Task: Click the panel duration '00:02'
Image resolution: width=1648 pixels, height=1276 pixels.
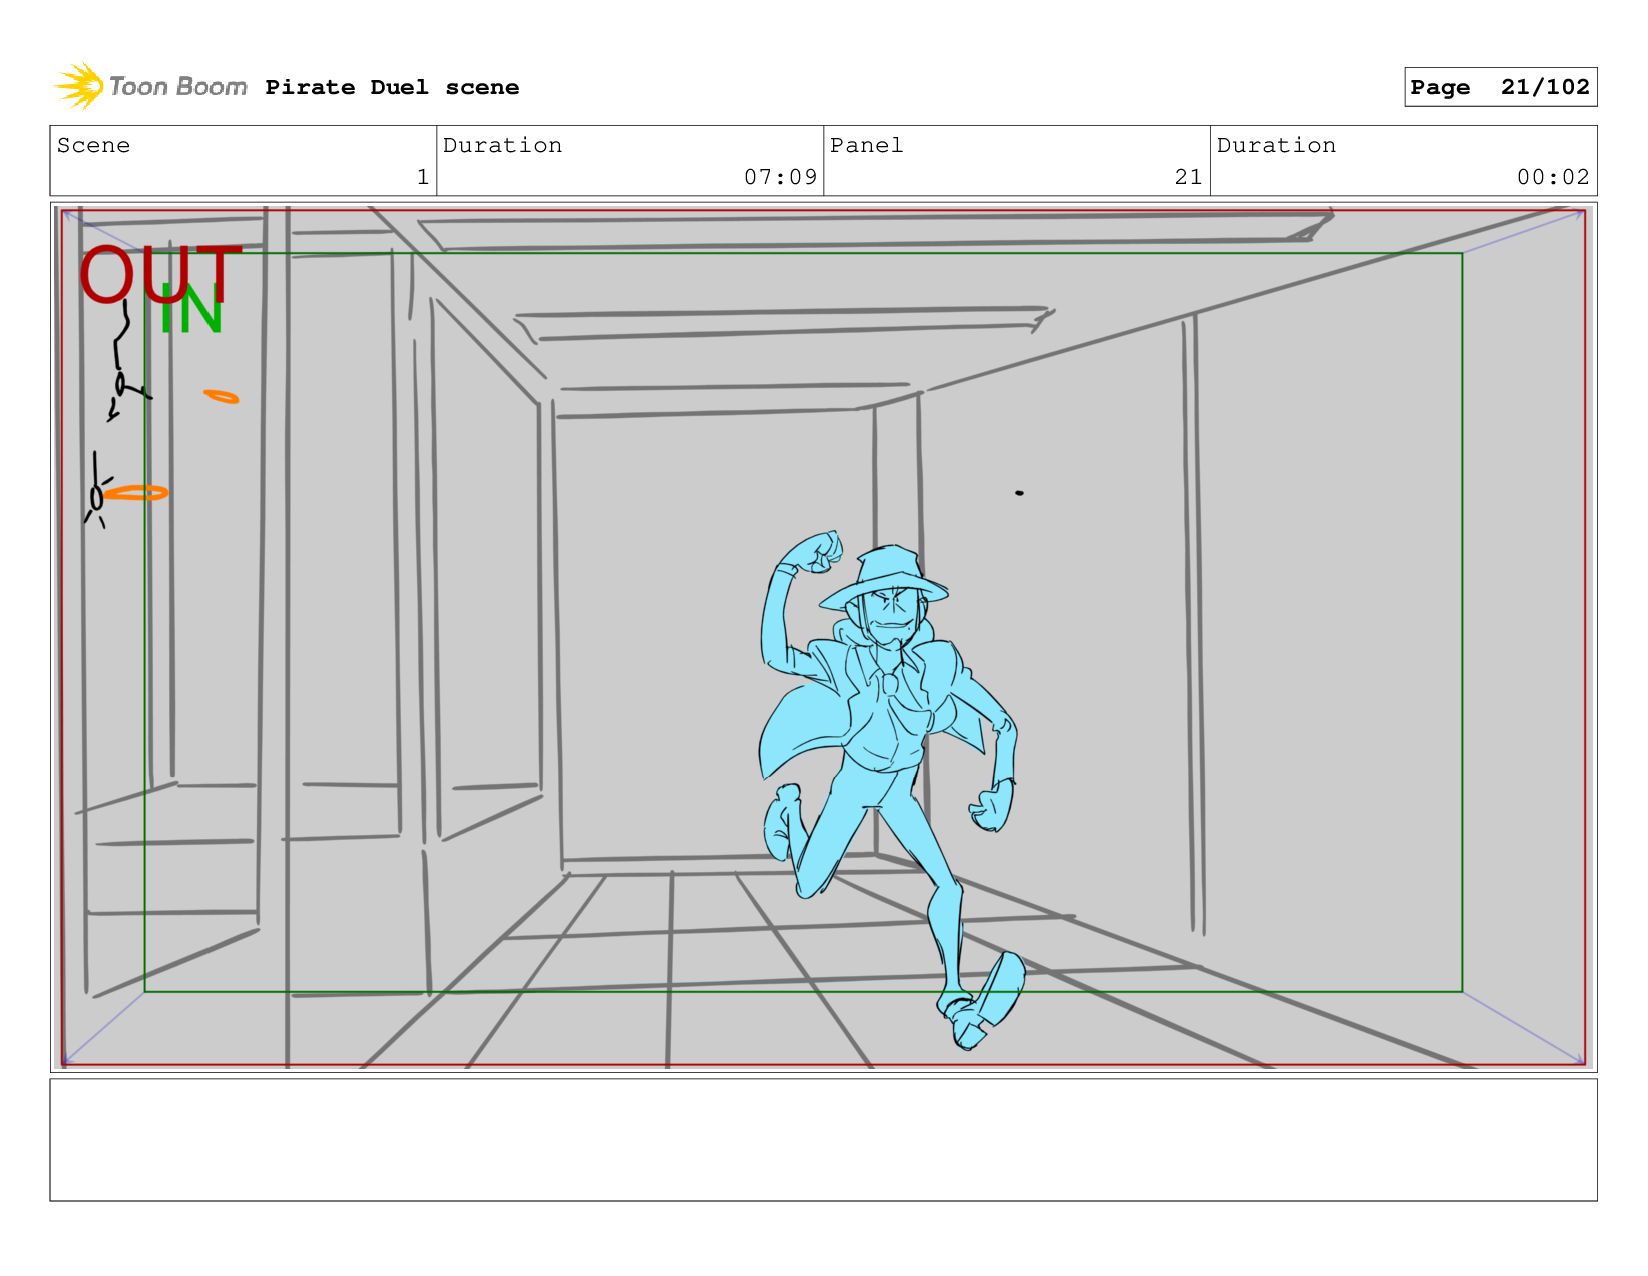Action: pyautogui.click(x=1553, y=177)
